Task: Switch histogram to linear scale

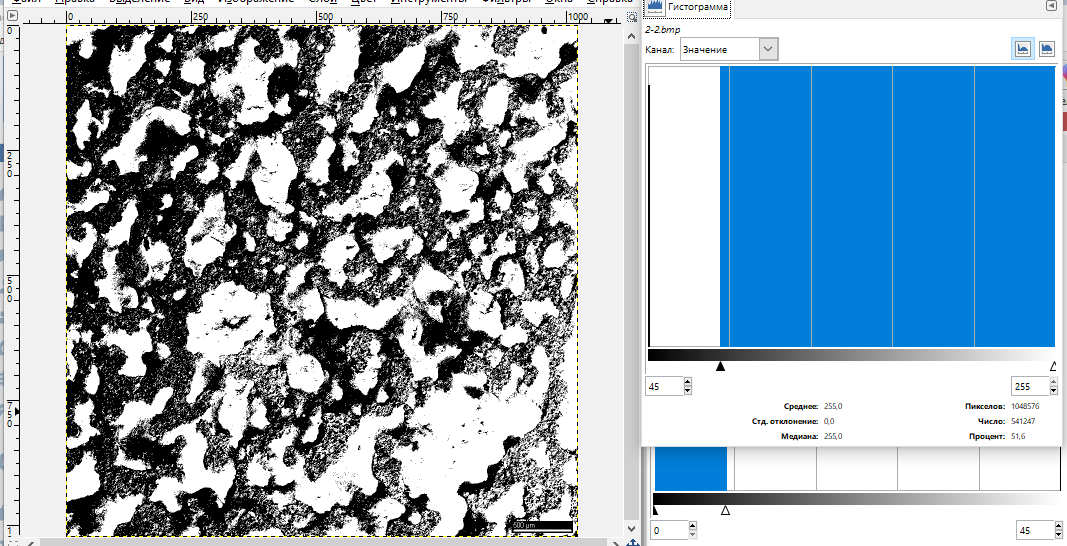Action: pos(1022,49)
